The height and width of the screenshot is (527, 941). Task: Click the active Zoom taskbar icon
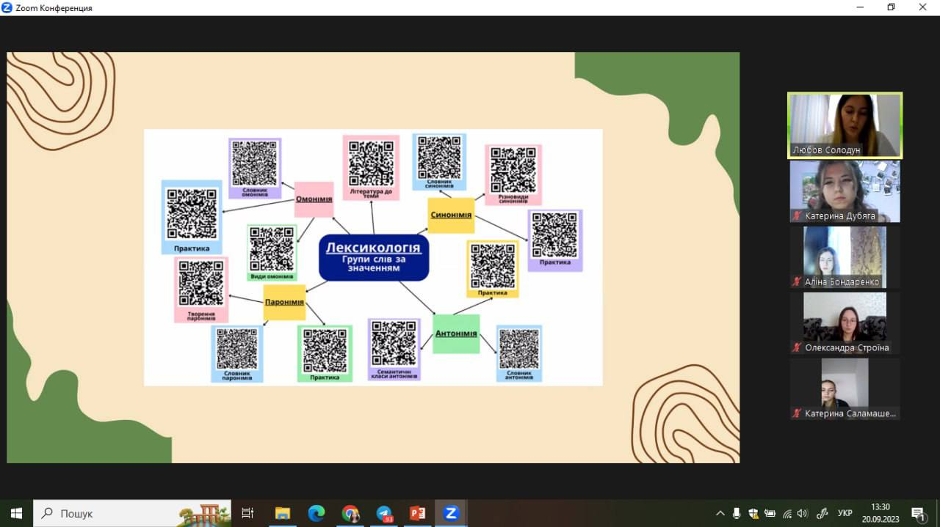[451, 513]
